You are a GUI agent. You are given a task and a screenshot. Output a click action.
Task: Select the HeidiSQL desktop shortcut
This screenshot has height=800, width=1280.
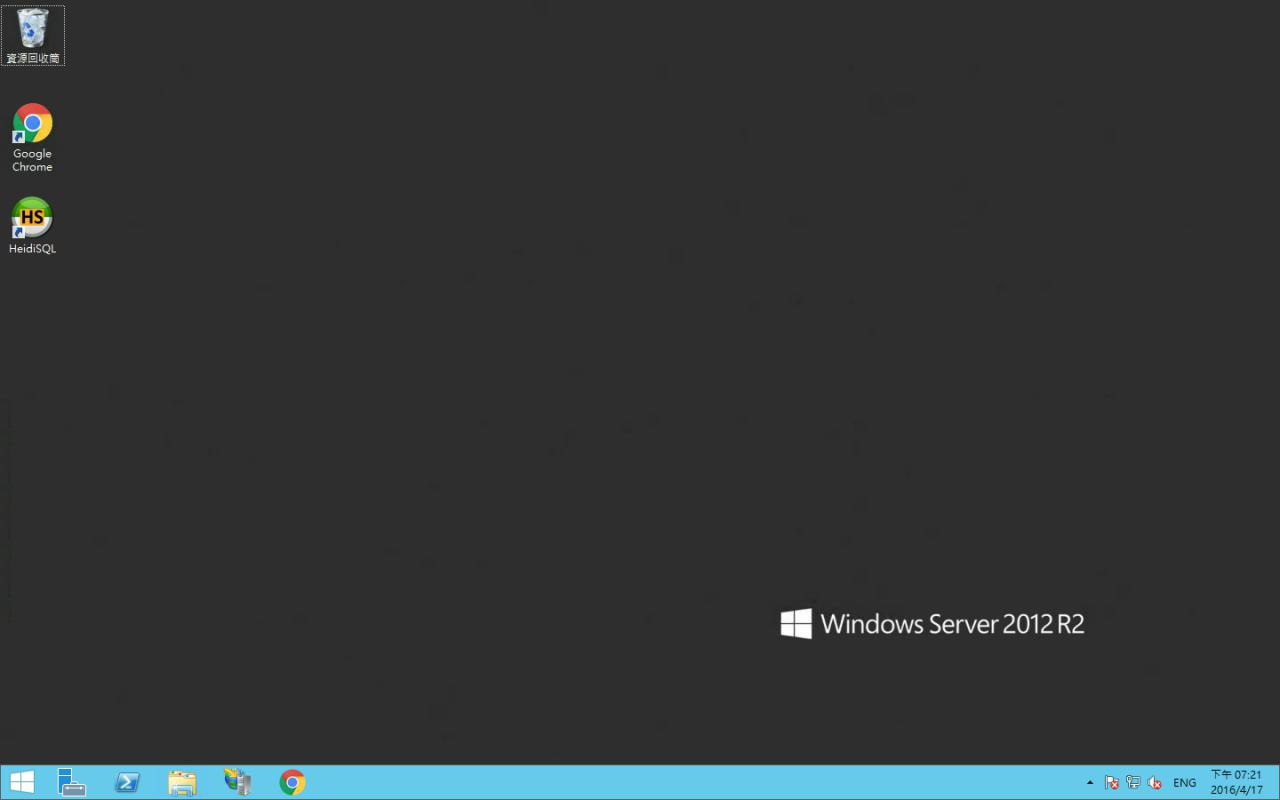tap(32, 226)
